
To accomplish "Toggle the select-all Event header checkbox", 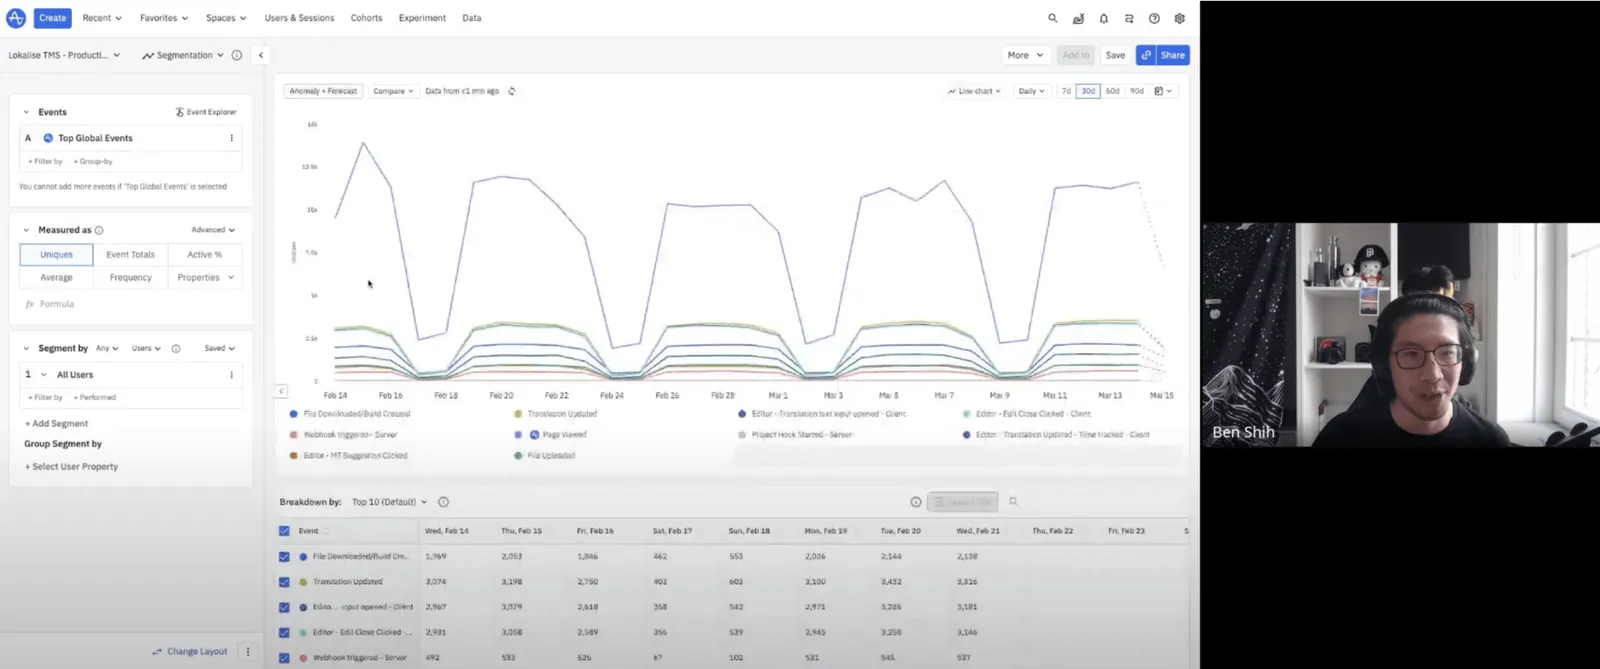I will pyautogui.click(x=284, y=531).
